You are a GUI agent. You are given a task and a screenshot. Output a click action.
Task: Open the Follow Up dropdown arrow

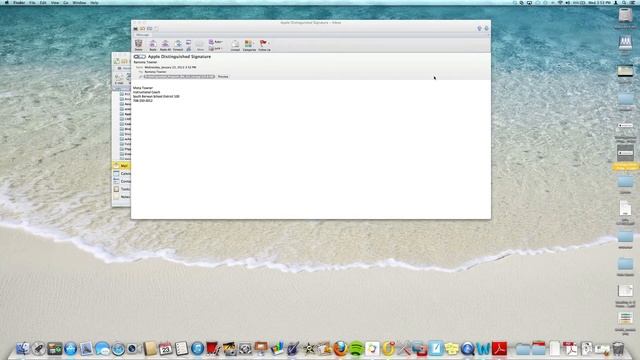click(269, 43)
